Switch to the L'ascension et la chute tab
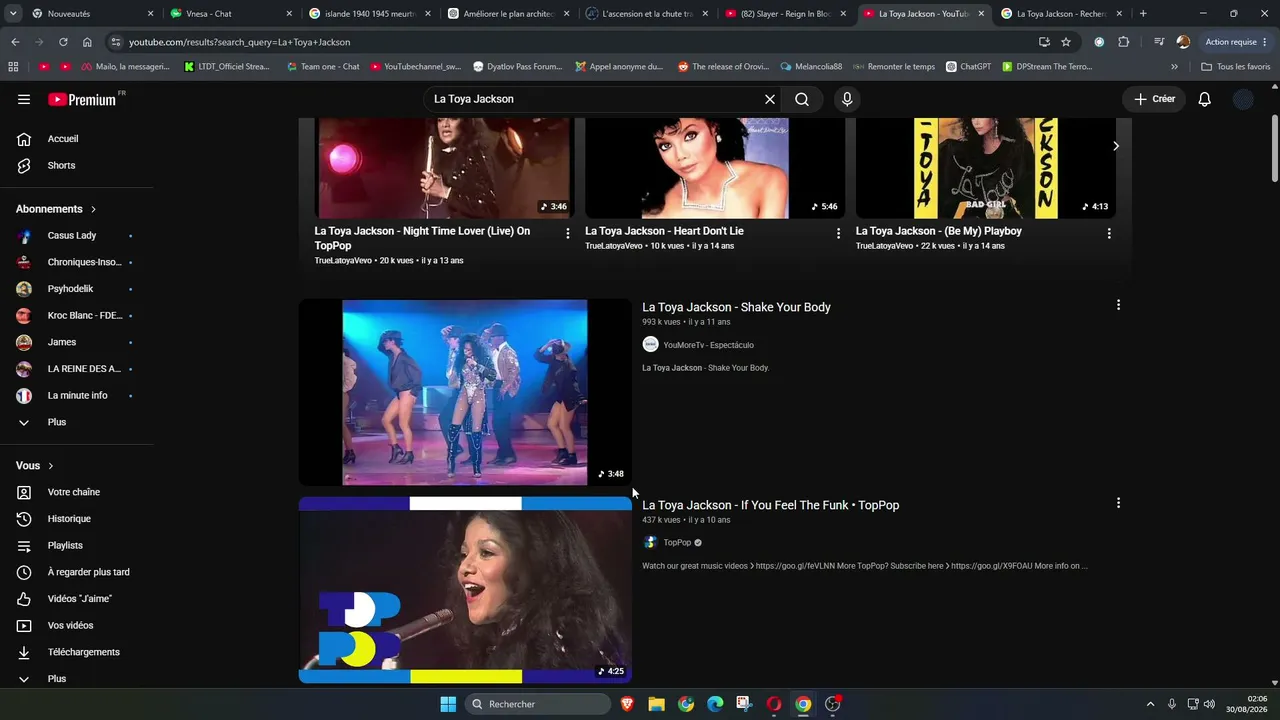The width and height of the screenshot is (1280, 720). tap(647, 14)
